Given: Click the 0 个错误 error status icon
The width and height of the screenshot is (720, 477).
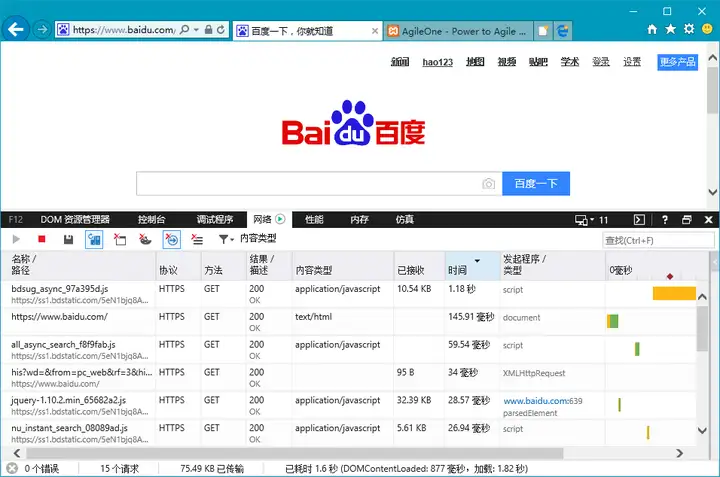Looking at the screenshot, I should pyautogui.click(x=12, y=468).
